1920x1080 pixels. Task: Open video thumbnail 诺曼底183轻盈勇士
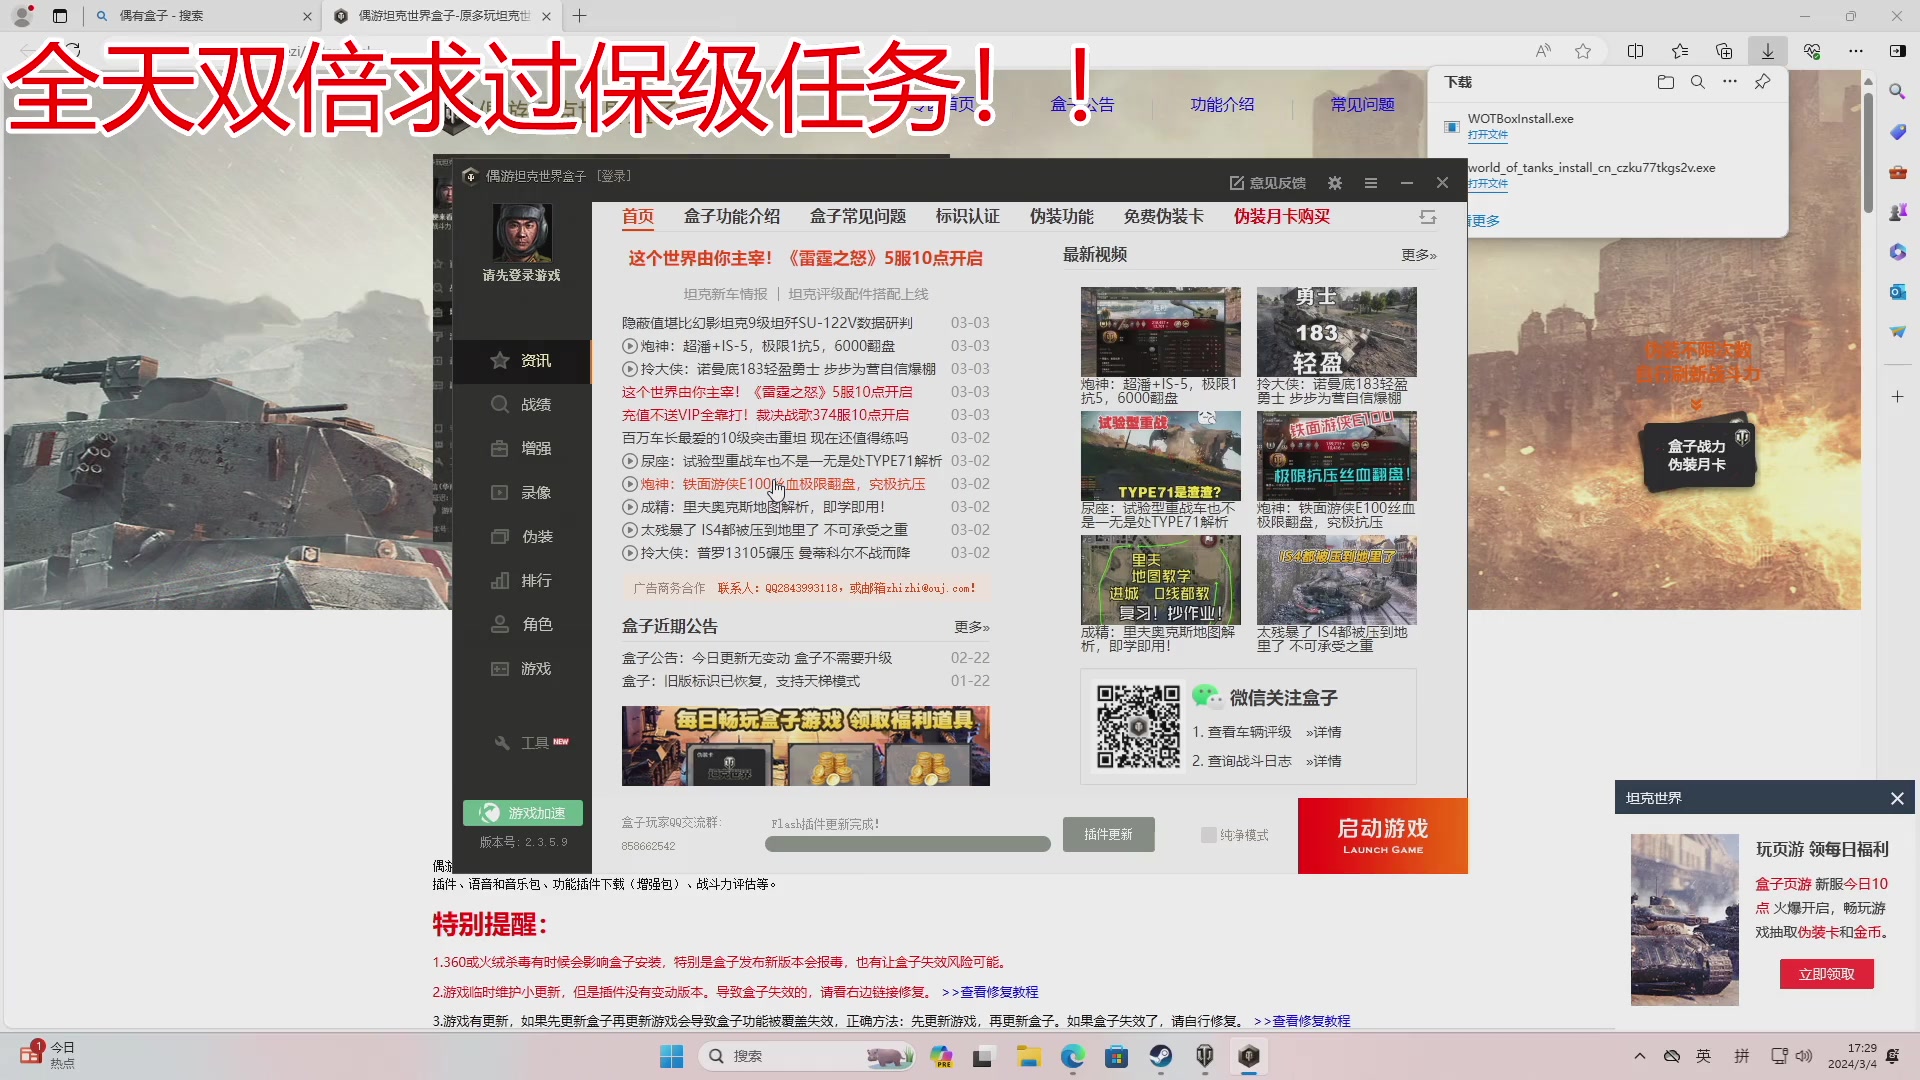[1337, 332]
